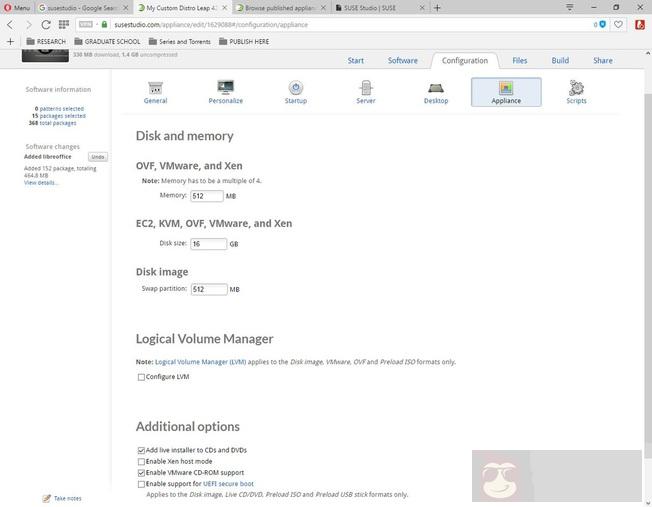Click the appliance thumbnail image
The height and width of the screenshot is (507, 652).
(45, 55)
